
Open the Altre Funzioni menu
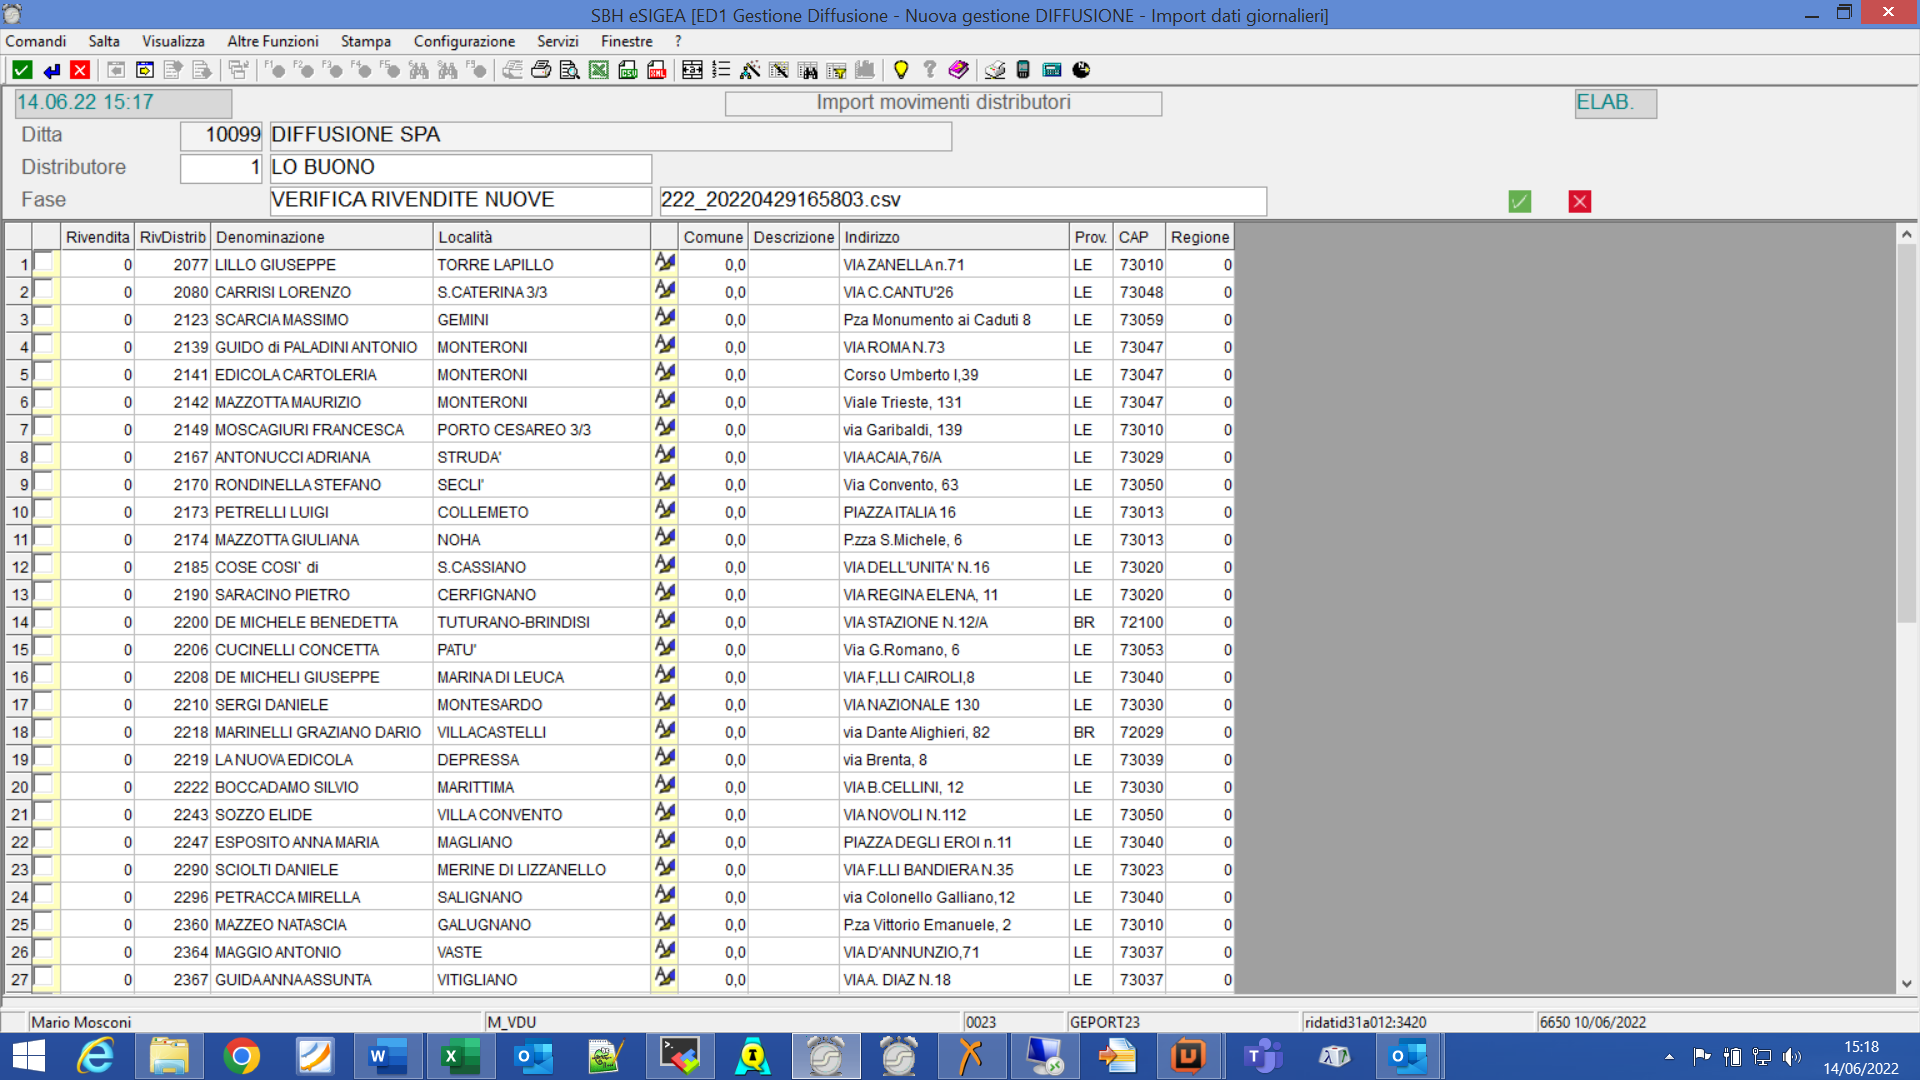[272, 41]
